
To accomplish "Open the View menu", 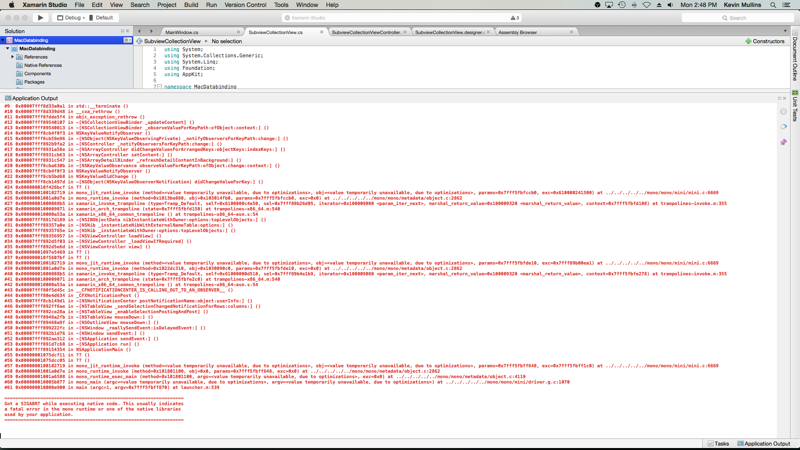I will (x=116, y=5).
